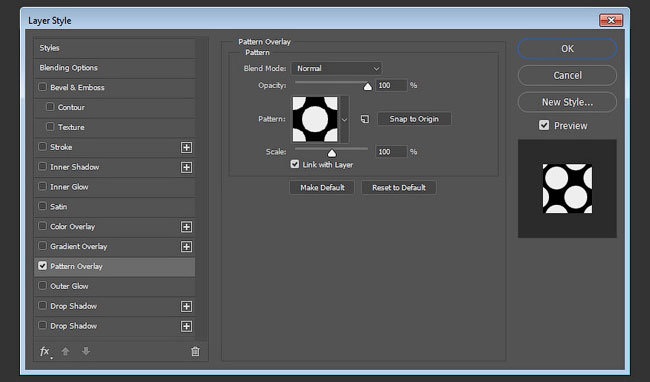Enable the Contour checkbox
Screen dimensions: 650x382
point(50,107)
